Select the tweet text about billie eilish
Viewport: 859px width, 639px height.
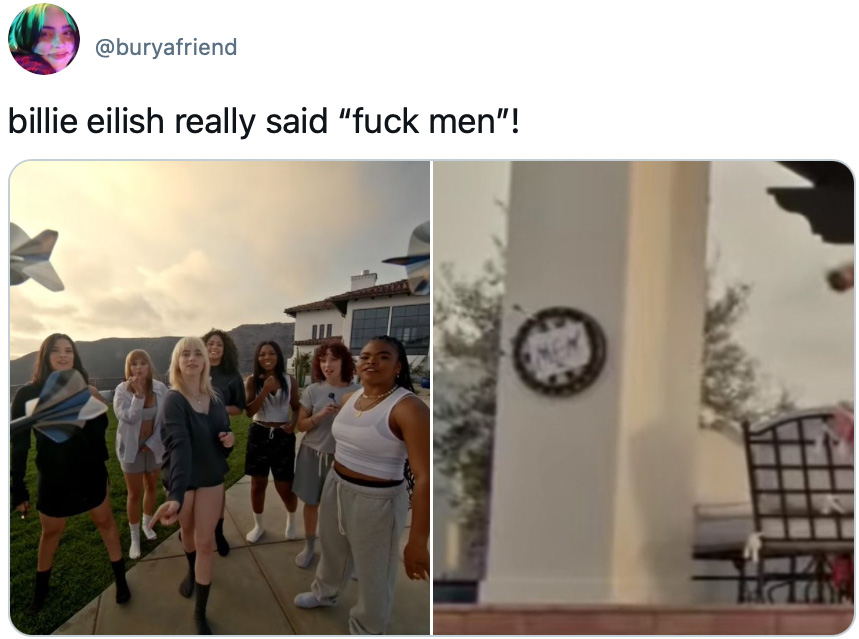coord(264,121)
